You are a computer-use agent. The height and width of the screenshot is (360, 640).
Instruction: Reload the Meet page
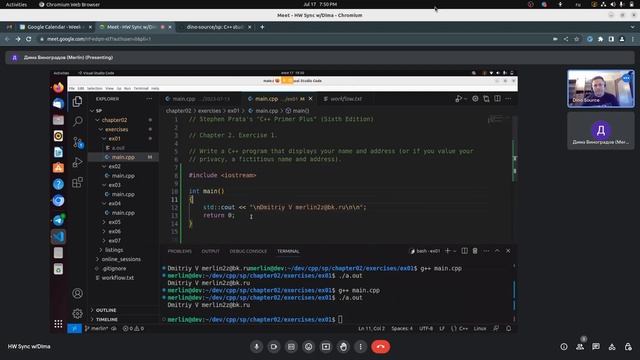click(x=29, y=39)
